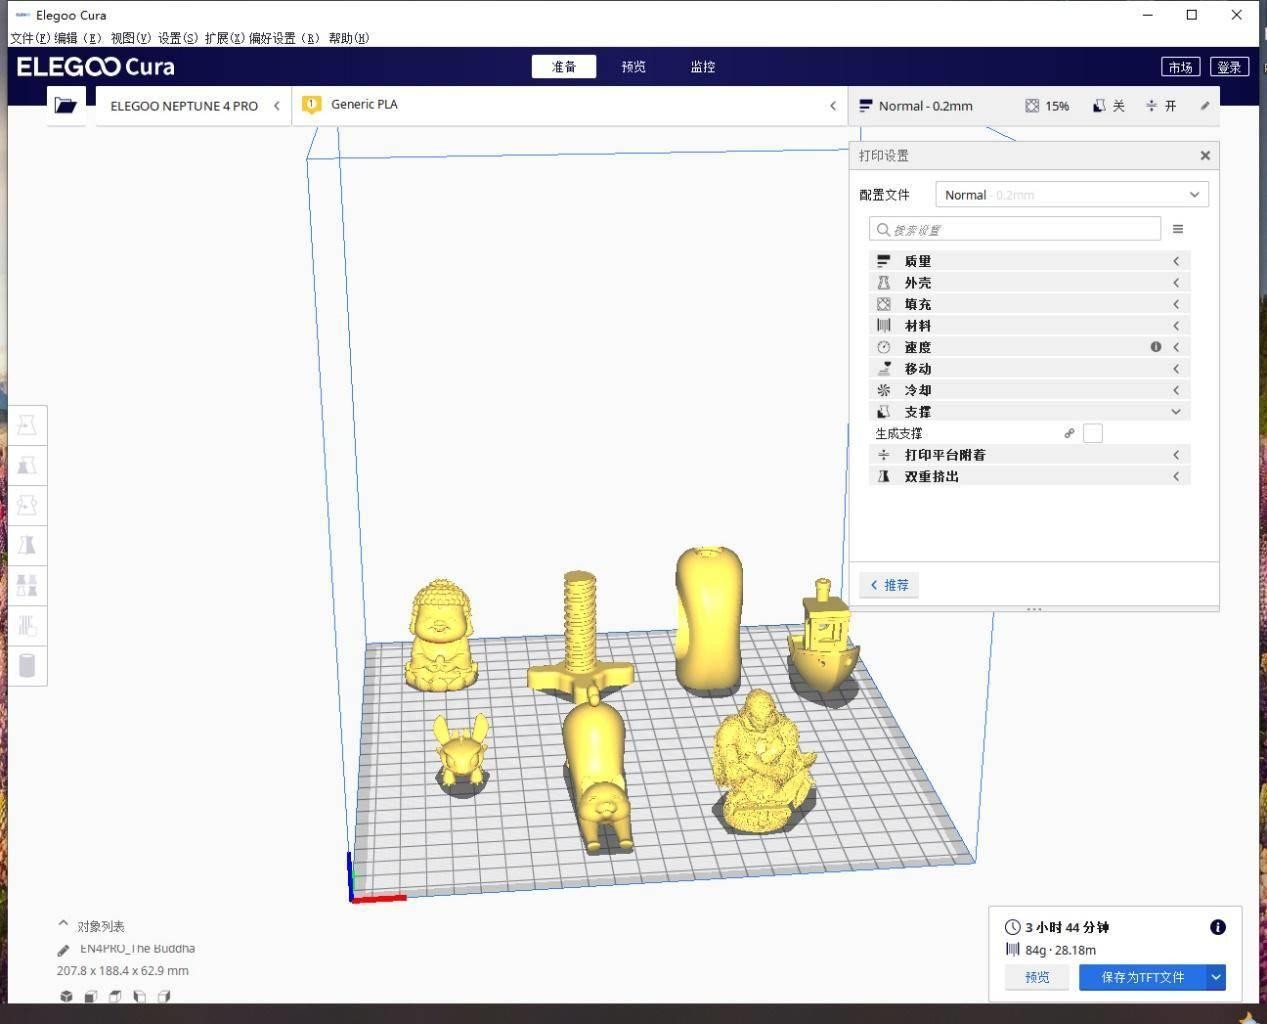Screen dimensions: 1267x1024
Task: Switch to the 监控 tab
Action: 702,67
